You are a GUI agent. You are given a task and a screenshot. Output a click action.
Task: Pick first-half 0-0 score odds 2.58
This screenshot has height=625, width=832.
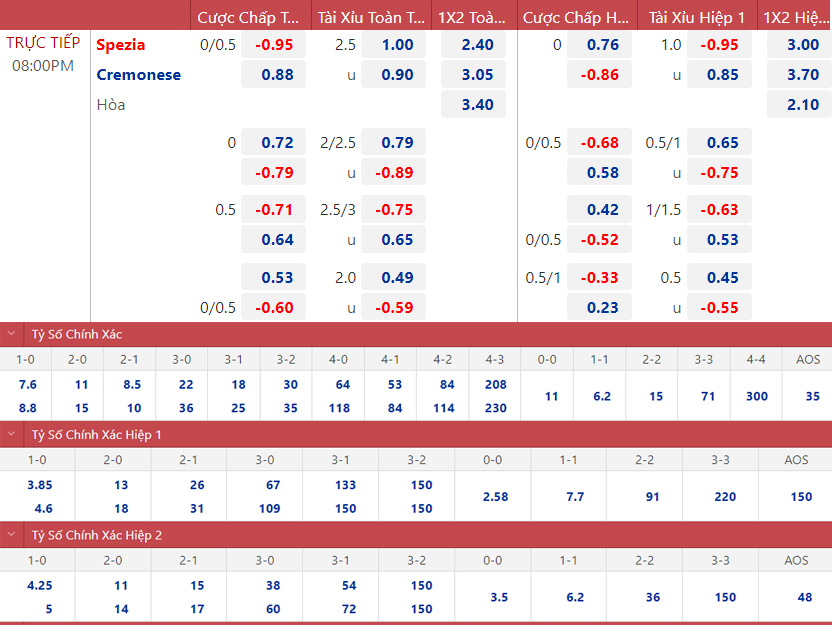(x=494, y=496)
